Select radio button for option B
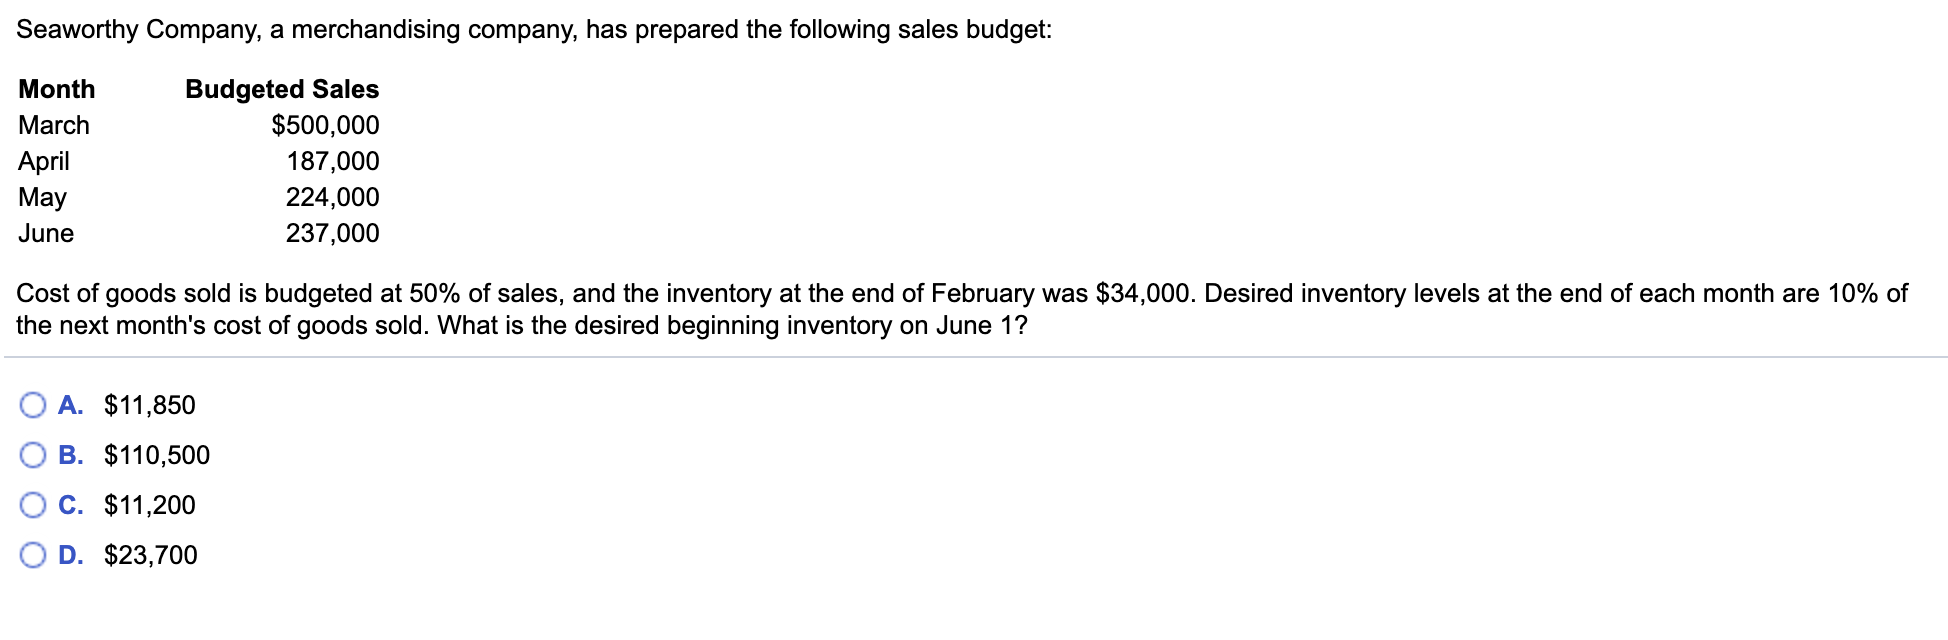This screenshot has width=1948, height=640. (33, 454)
